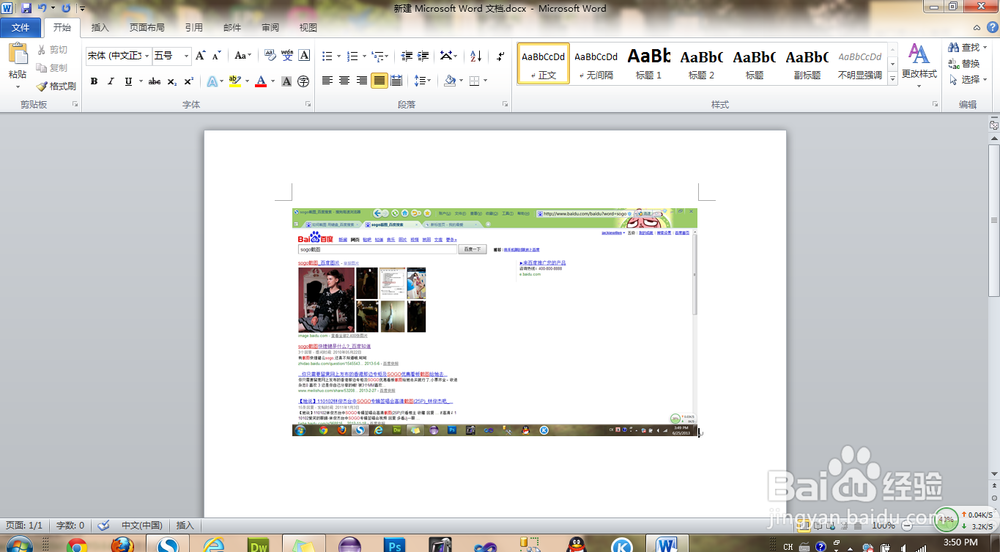The height and width of the screenshot is (552, 1000).
Task: Click the proofing check icon in the status bar
Action: click(x=103, y=525)
